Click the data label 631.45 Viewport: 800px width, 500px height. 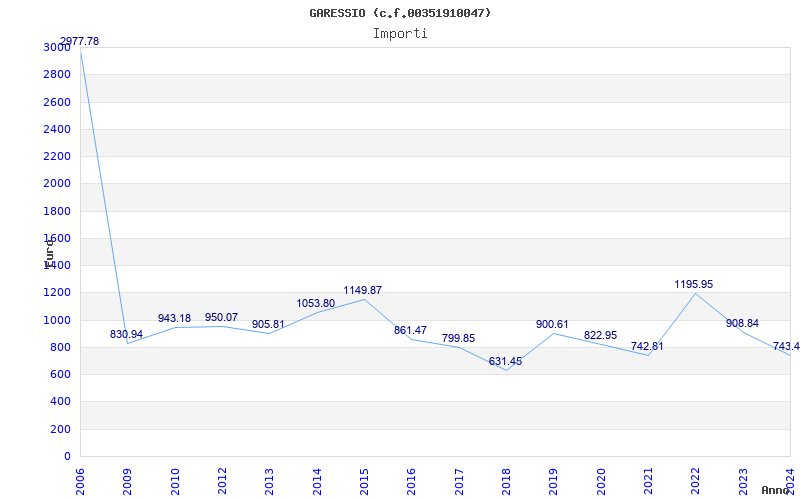tap(505, 362)
